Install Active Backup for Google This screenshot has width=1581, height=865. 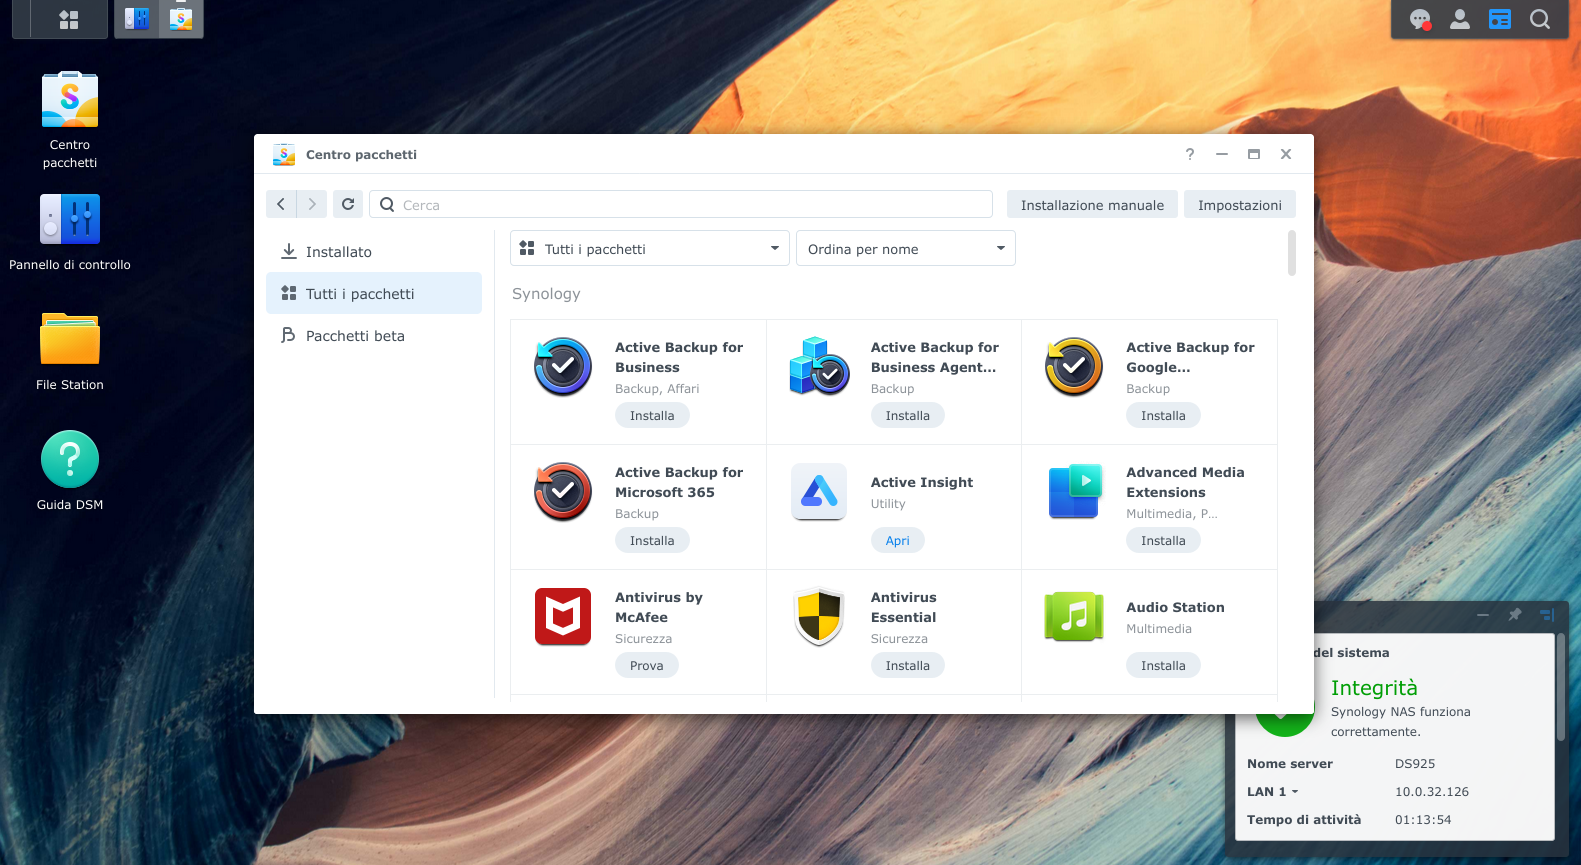(x=1163, y=416)
